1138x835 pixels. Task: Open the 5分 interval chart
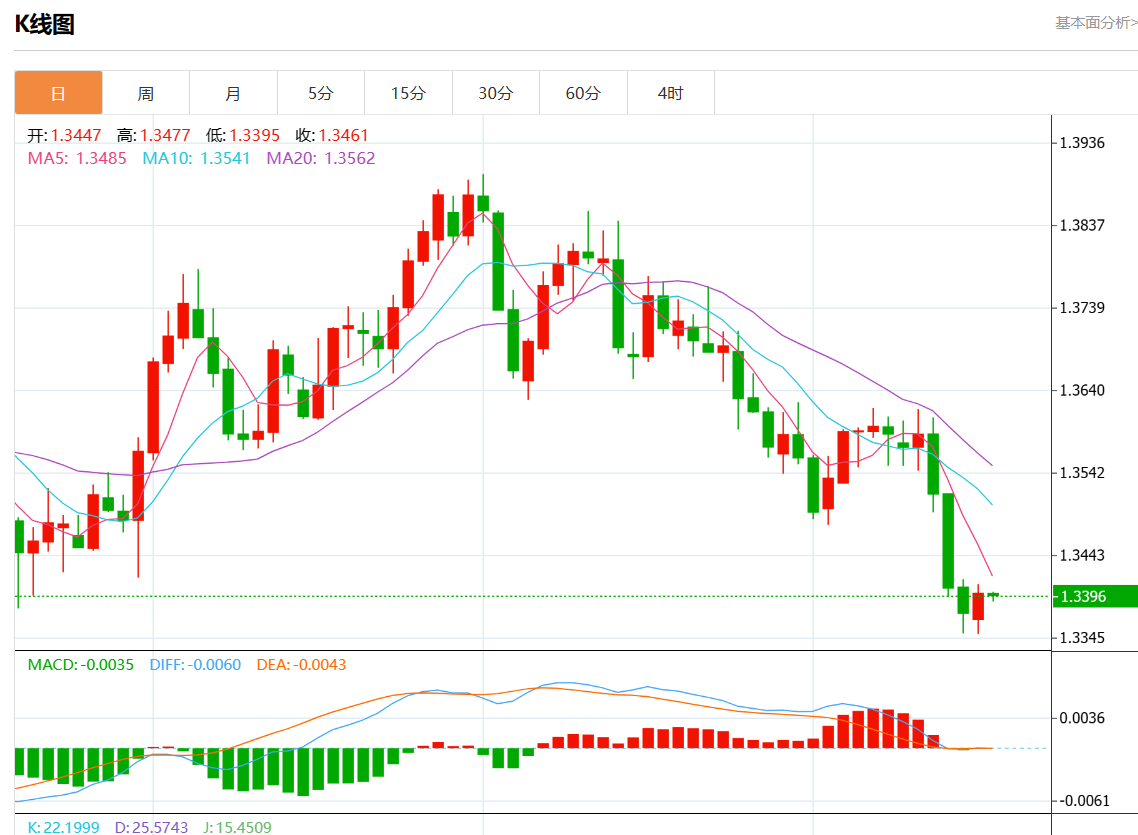[321, 93]
